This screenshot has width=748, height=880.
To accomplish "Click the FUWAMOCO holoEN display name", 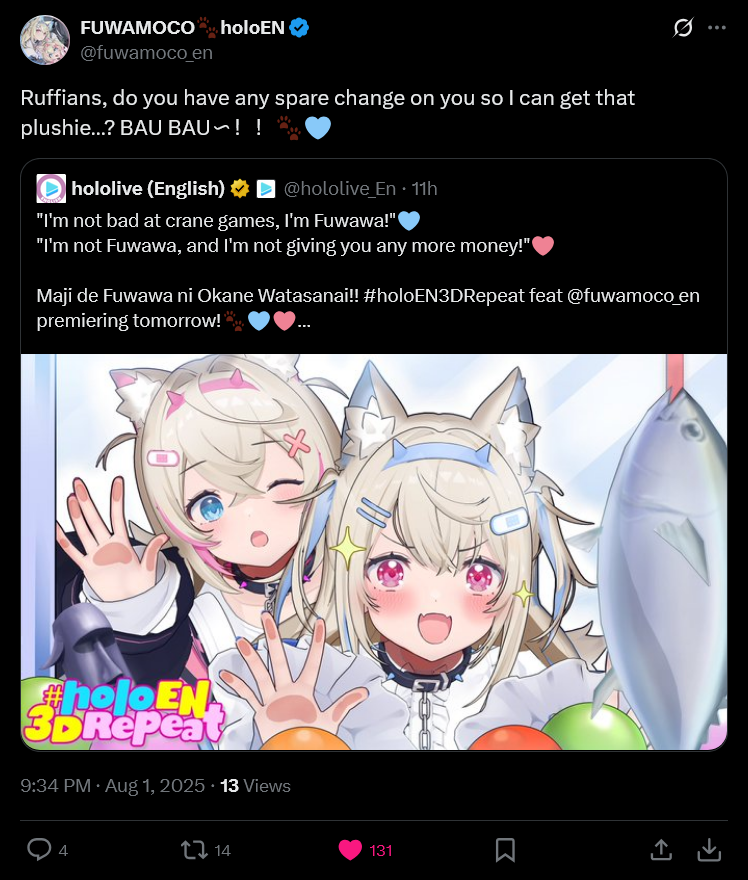I will coord(182,28).
